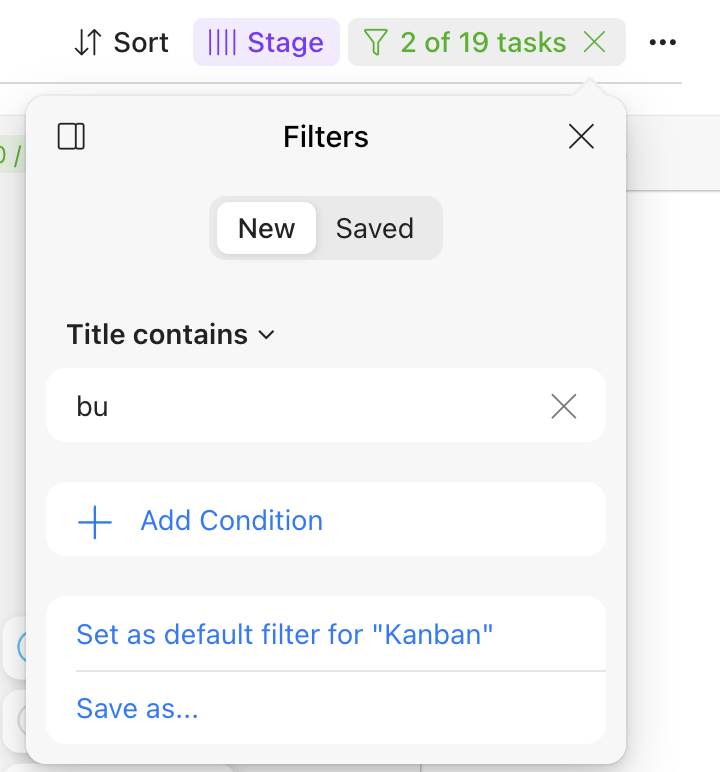Click the filter text field containing "bu"
This screenshot has width=720, height=772.
pos(300,406)
